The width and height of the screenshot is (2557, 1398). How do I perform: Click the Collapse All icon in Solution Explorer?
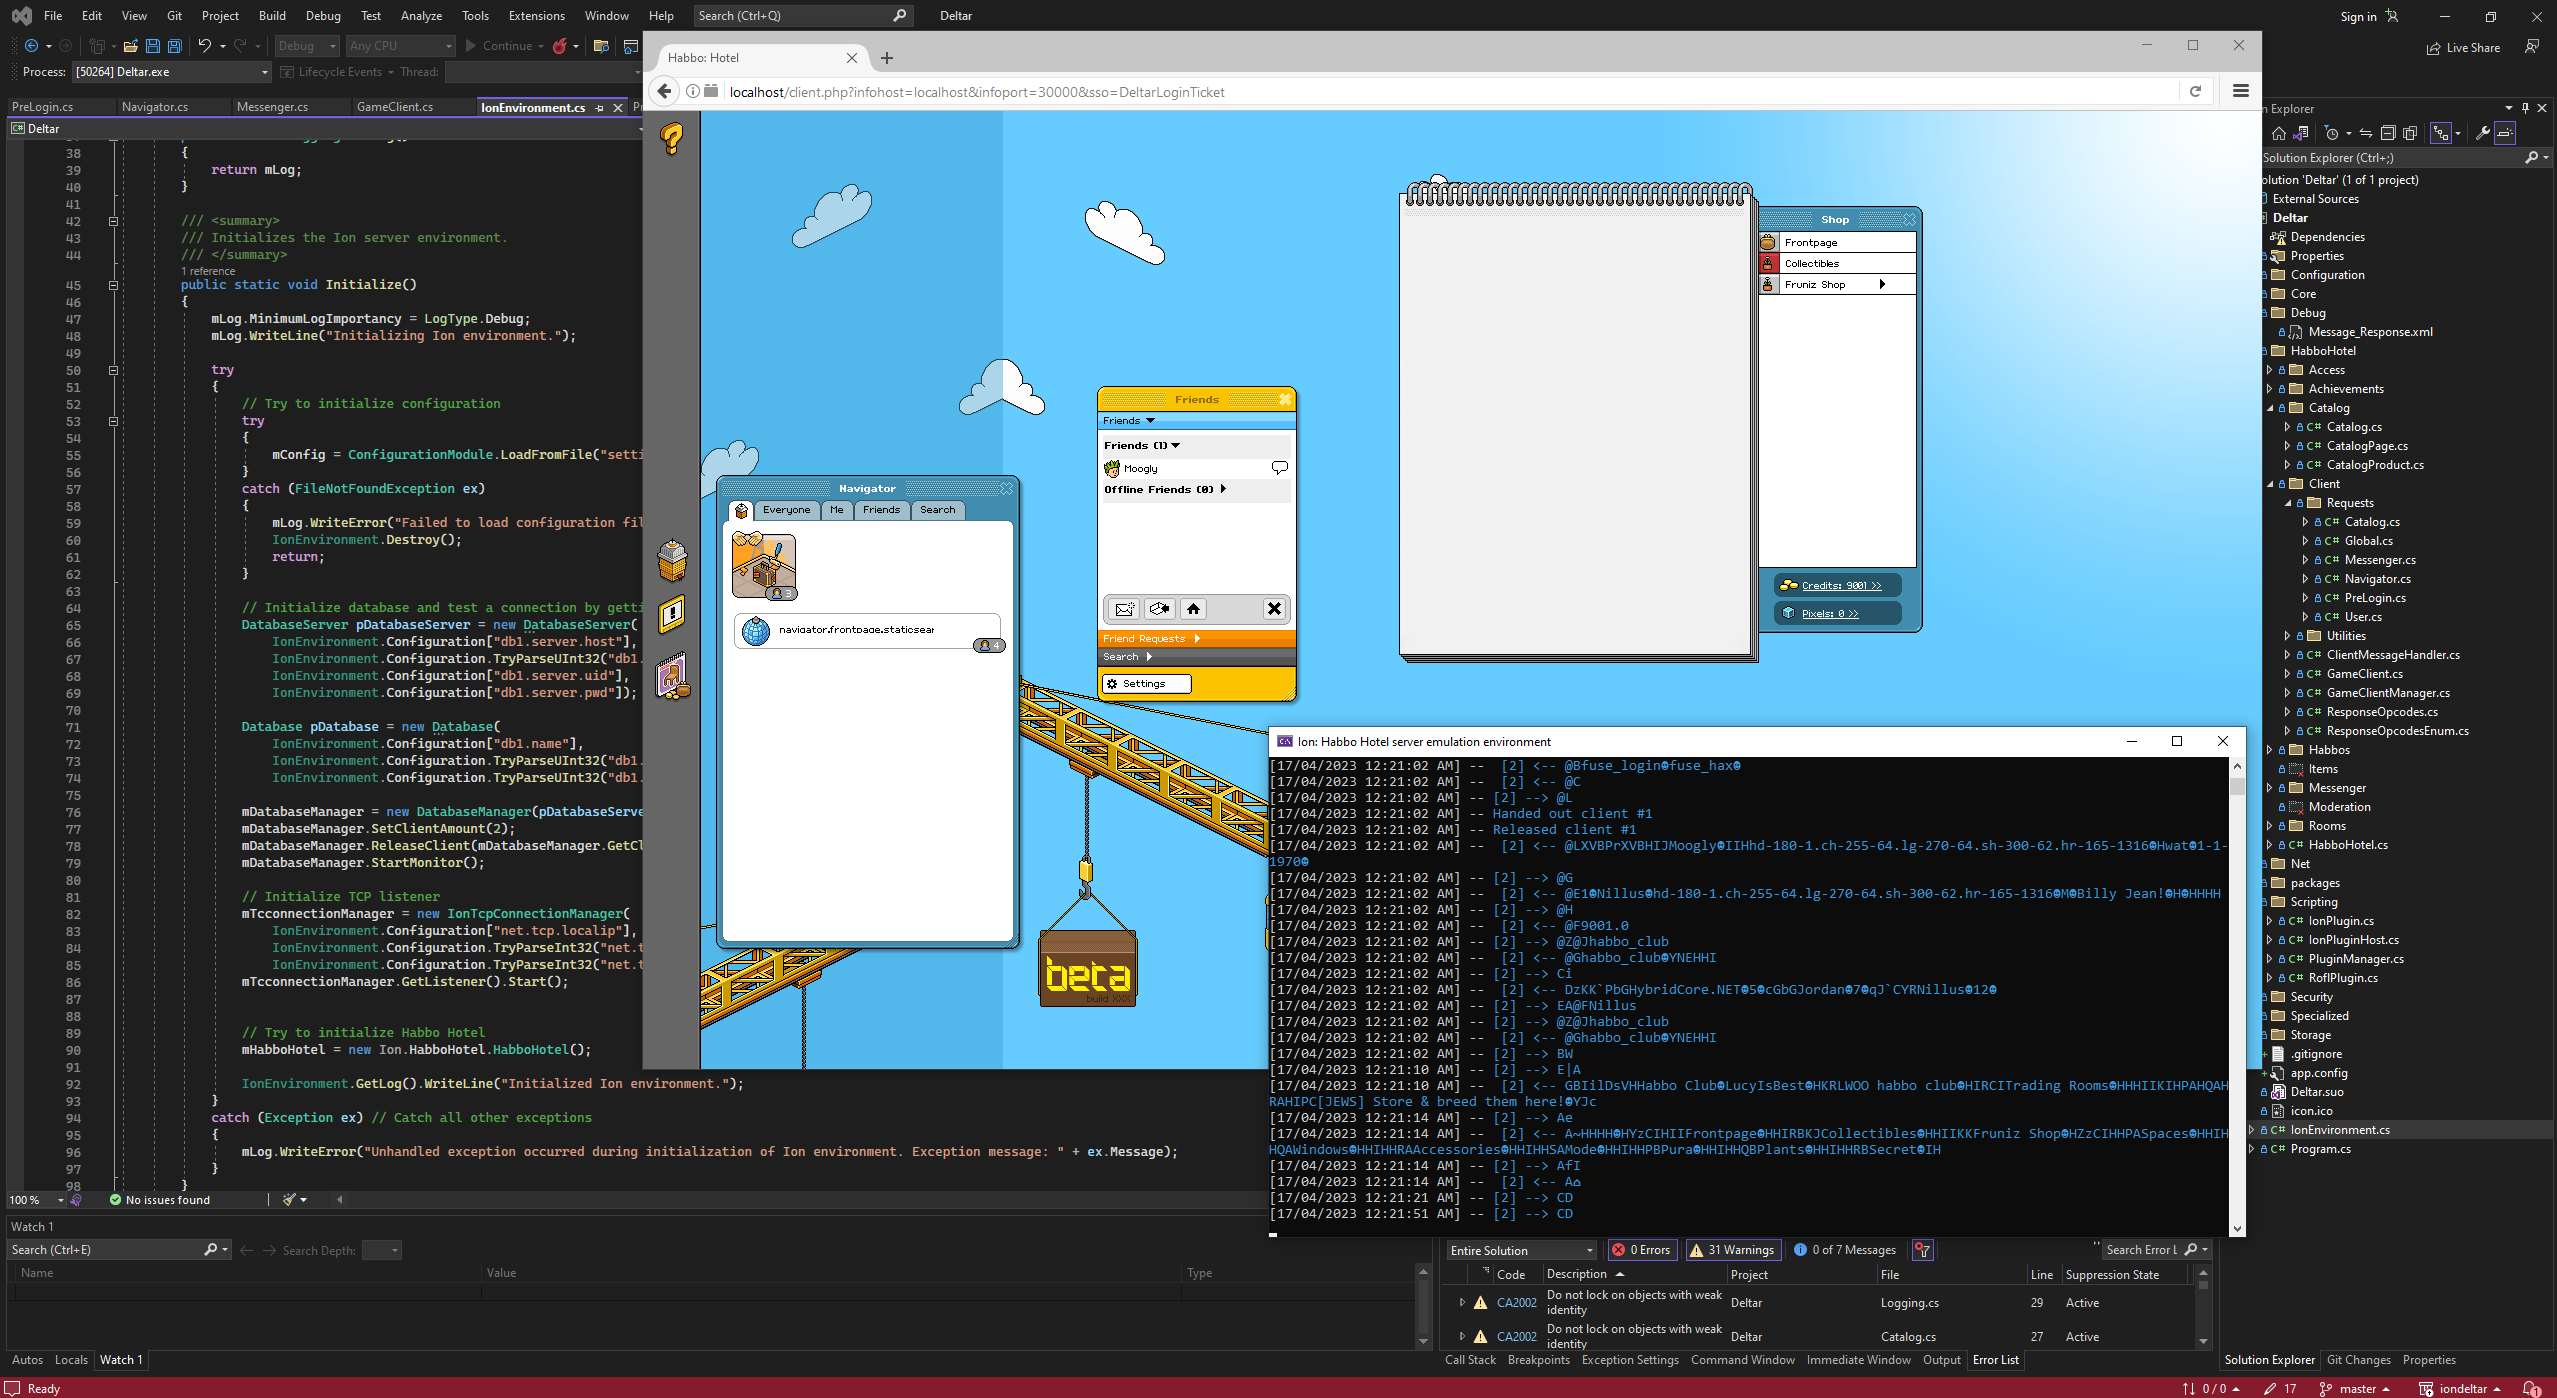[2388, 133]
